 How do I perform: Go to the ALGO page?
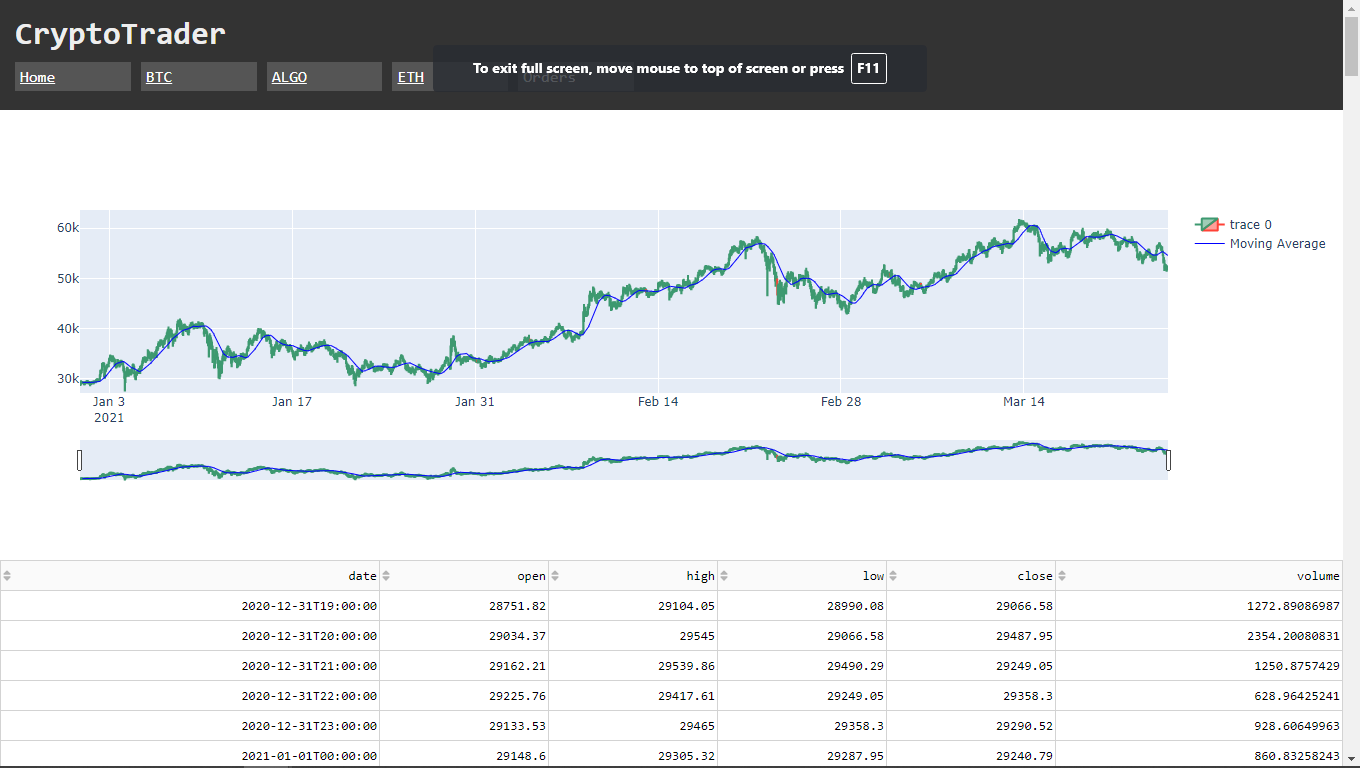(289, 77)
